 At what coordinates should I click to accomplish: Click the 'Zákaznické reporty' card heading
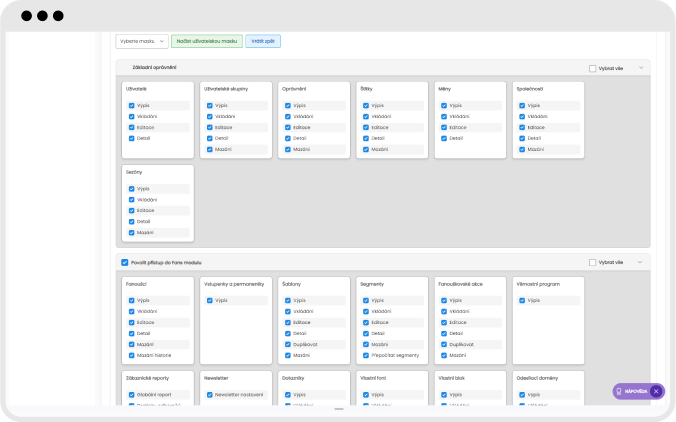point(147,378)
